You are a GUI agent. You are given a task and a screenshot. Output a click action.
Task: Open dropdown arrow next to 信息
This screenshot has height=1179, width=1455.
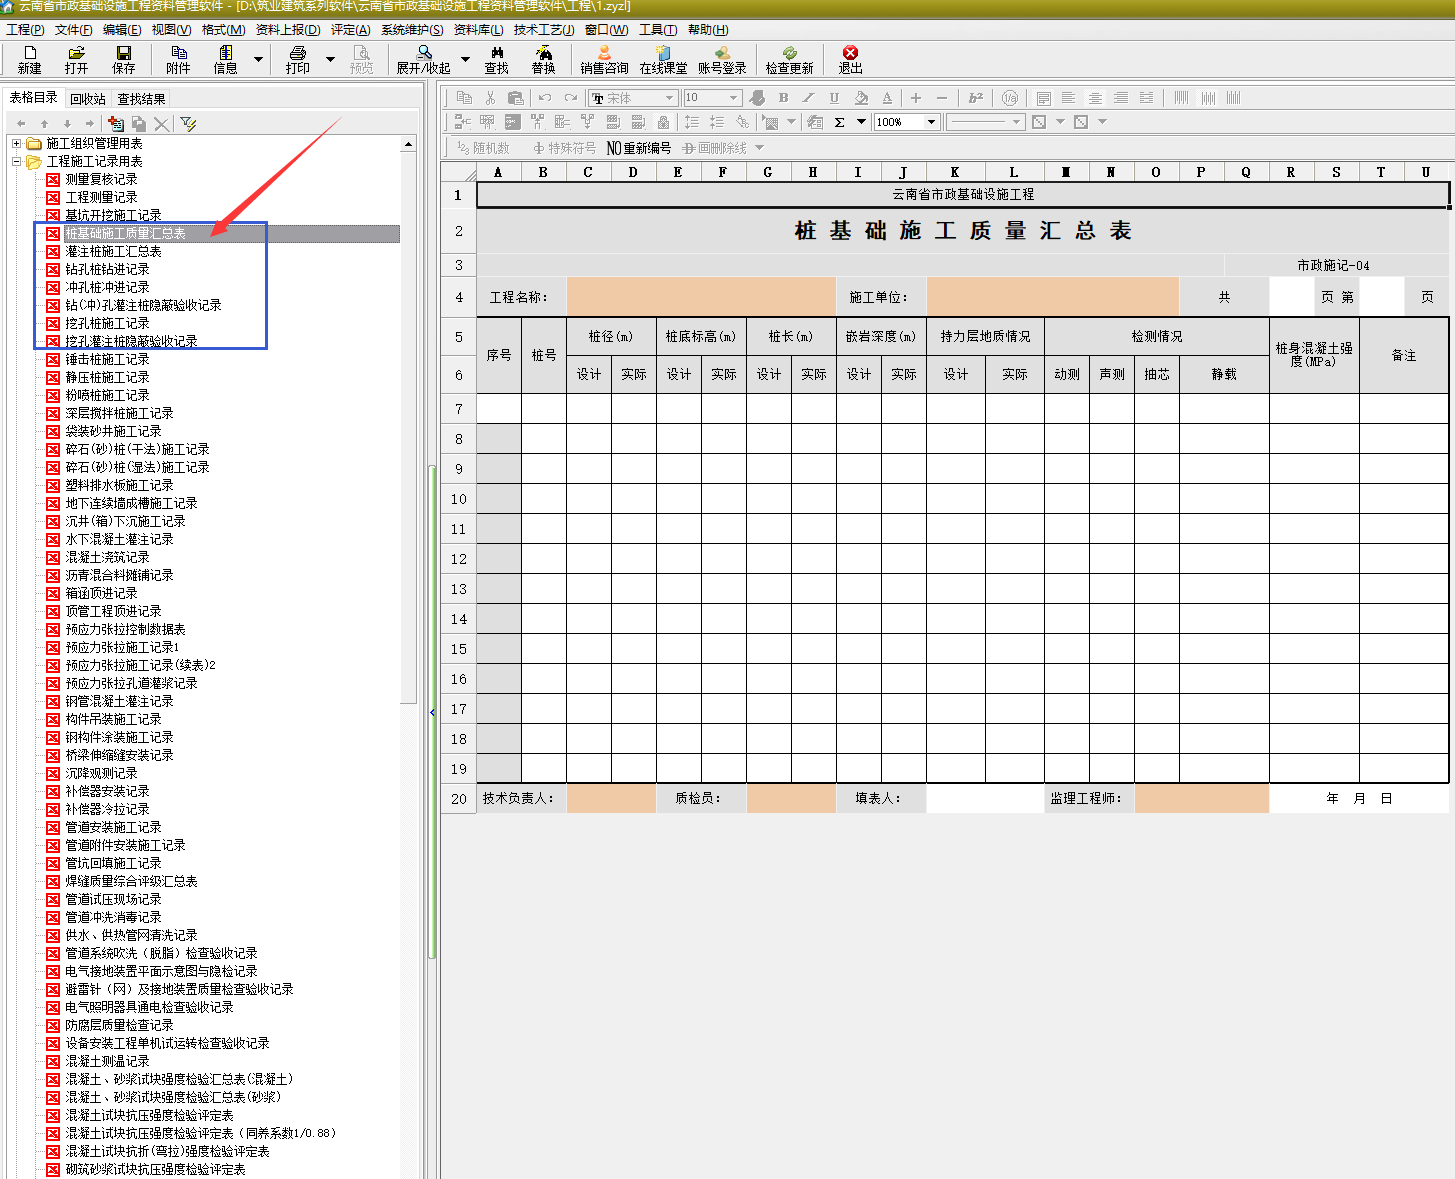(x=258, y=60)
